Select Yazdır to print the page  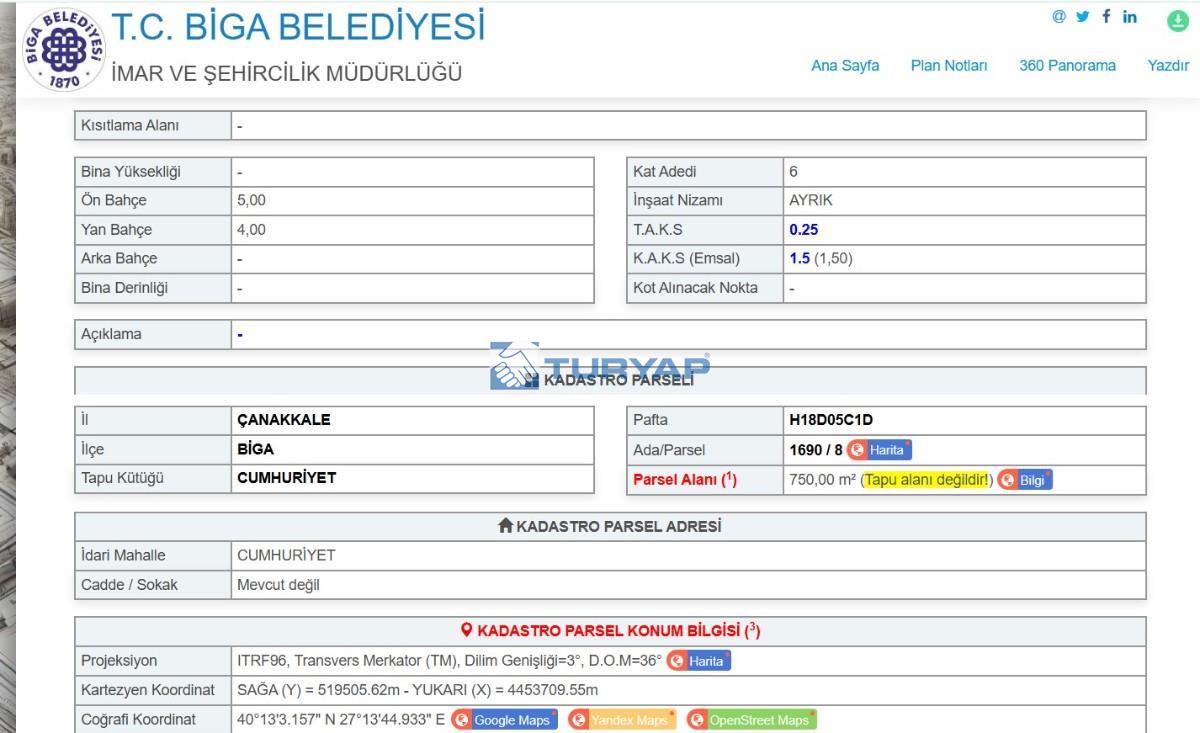pyautogui.click(x=1168, y=66)
